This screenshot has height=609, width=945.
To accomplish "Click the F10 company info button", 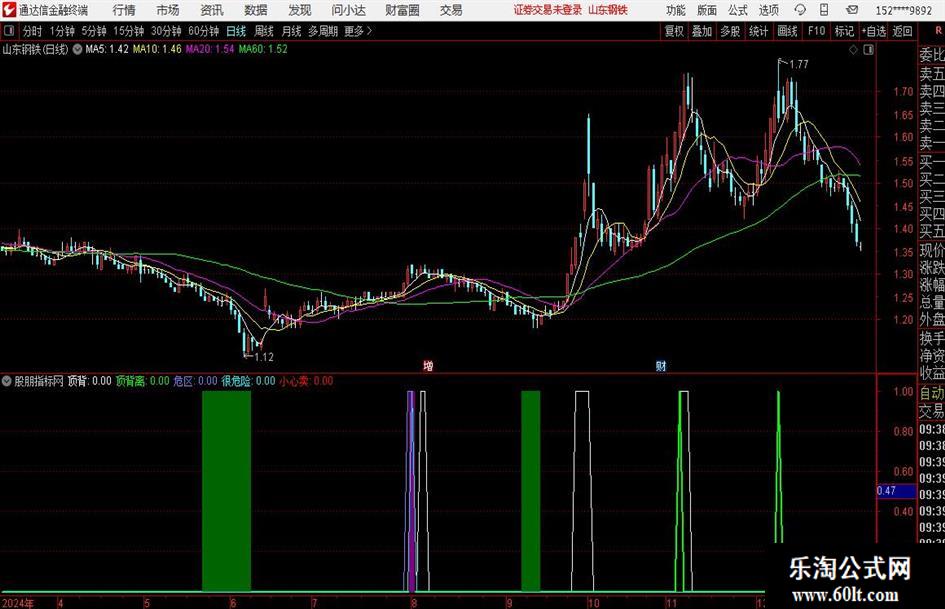I will click(816, 31).
